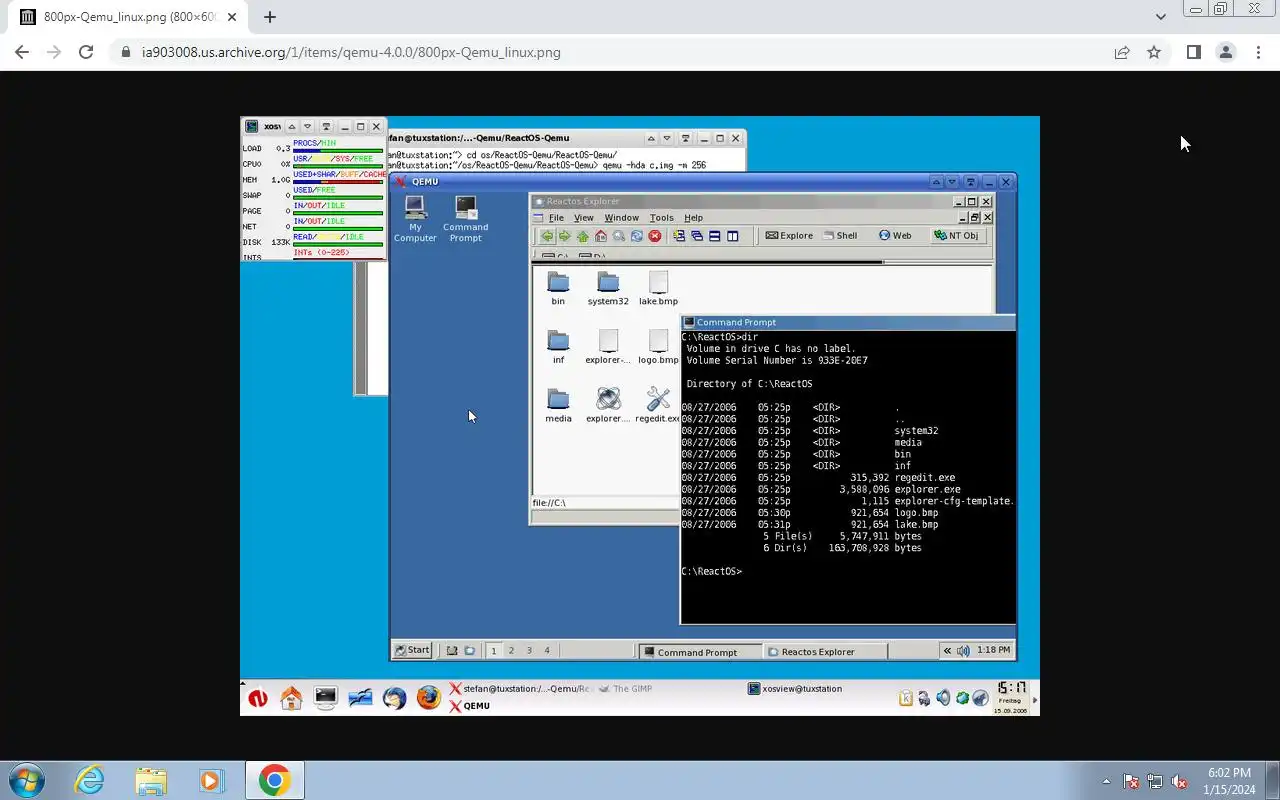Bookmark this page with star icon

1154,52
